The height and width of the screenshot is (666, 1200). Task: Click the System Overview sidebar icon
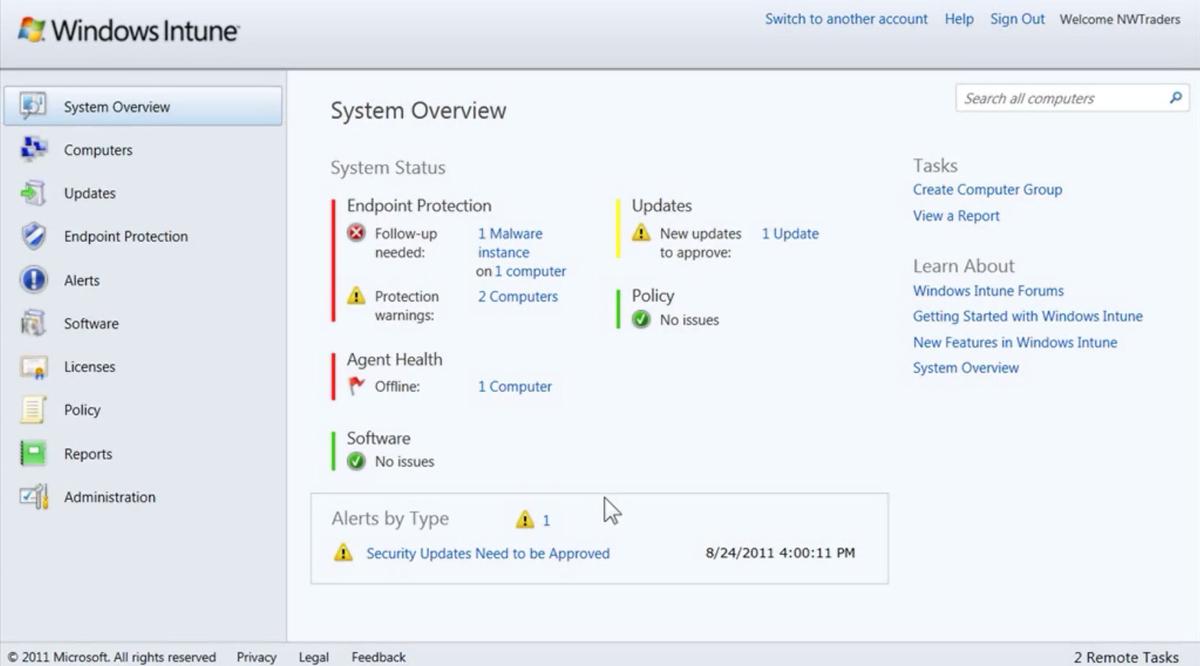click(x=33, y=106)
